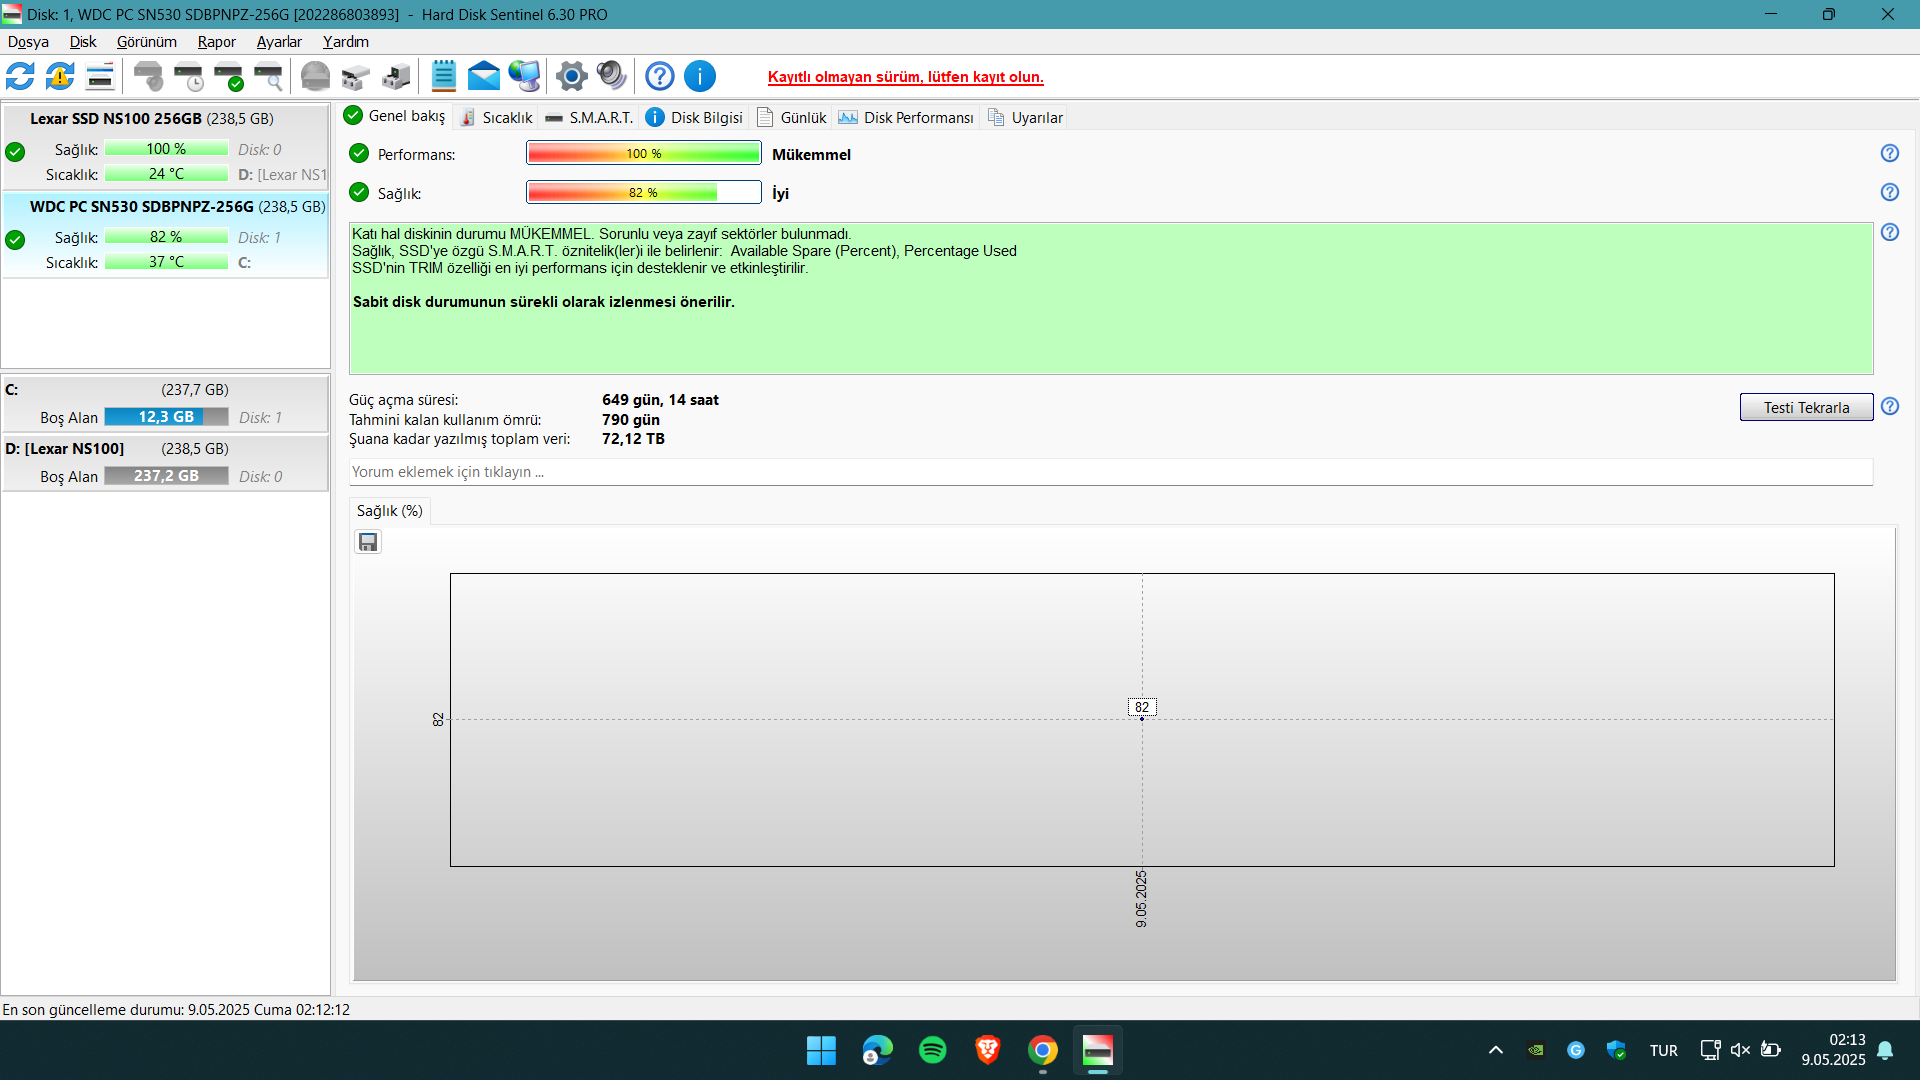Click the Windows Start button

(821, 1050)
